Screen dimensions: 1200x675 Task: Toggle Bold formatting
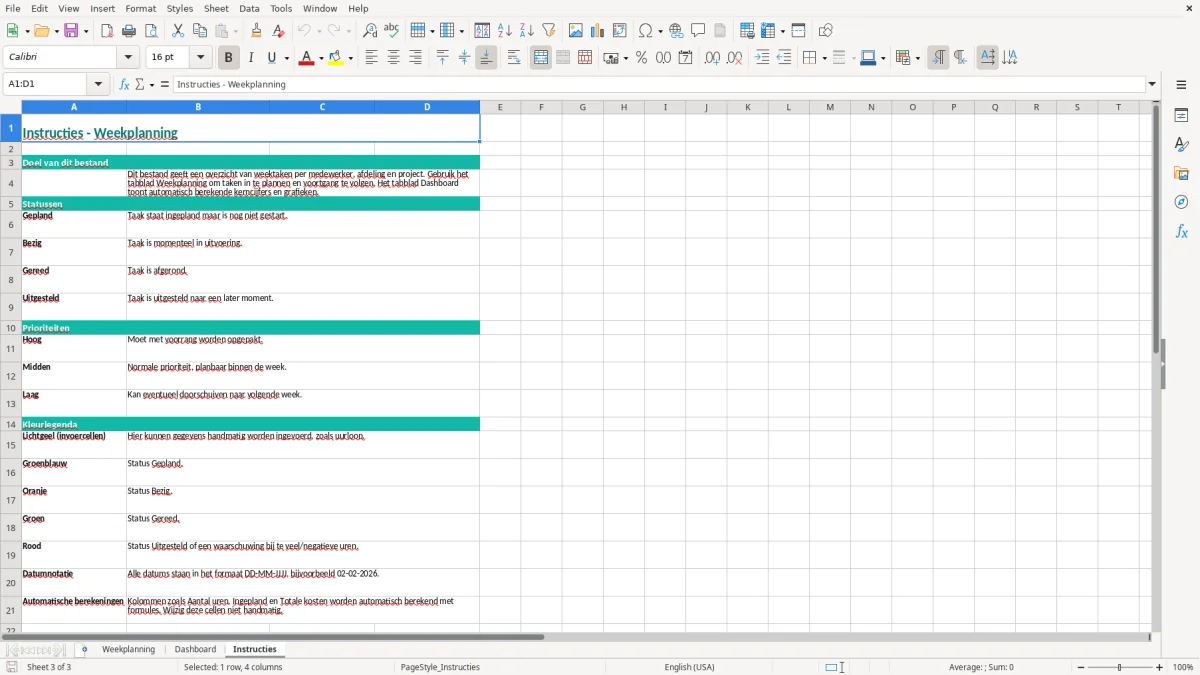(x=229, y=58)
